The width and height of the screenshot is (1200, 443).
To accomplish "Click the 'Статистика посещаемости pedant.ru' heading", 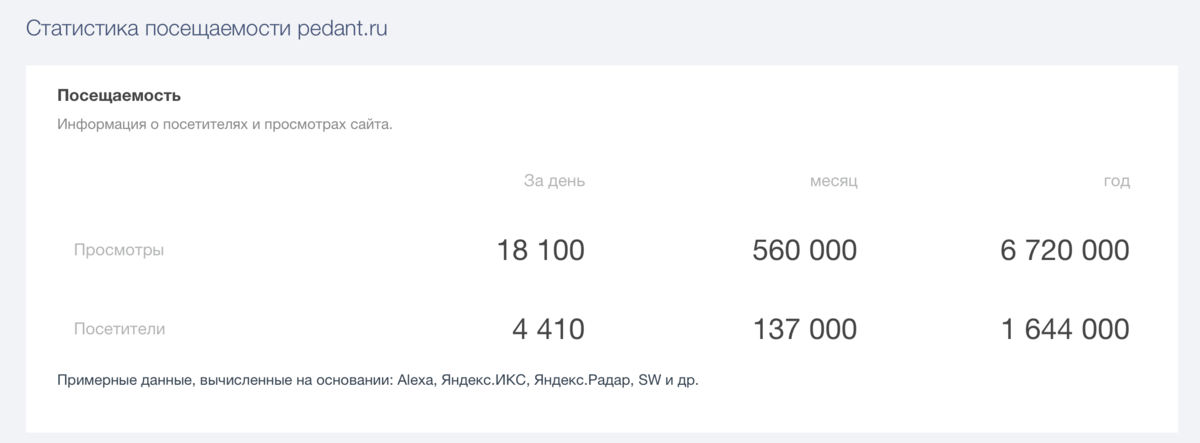I will (206, 28).
